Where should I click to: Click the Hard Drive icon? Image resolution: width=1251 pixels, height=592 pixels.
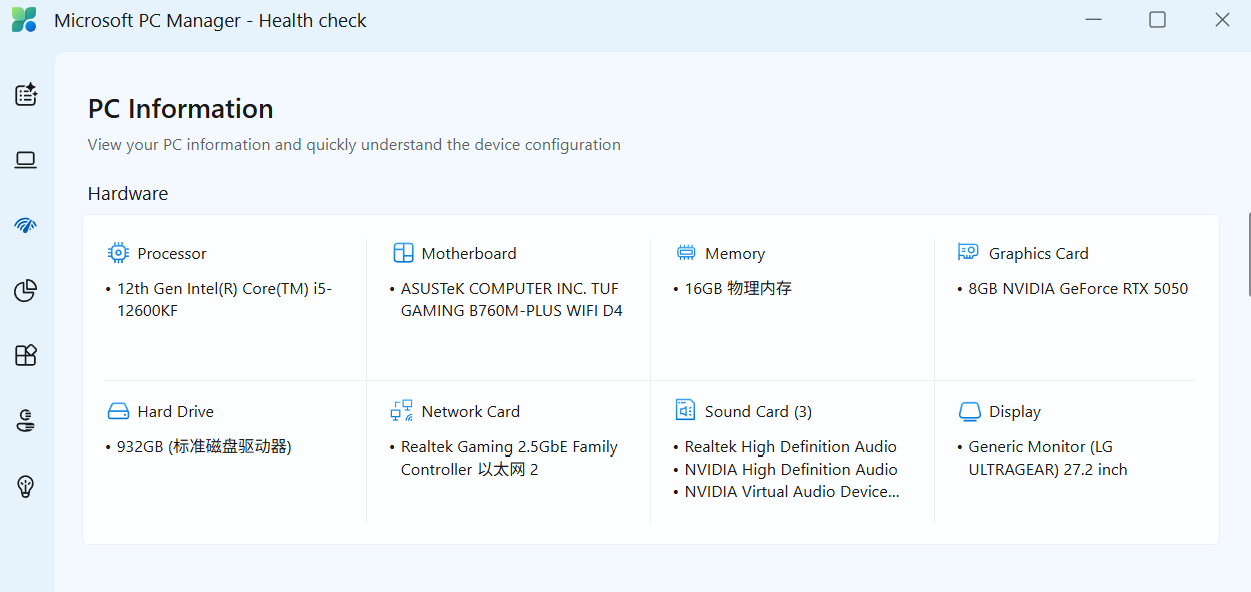[118, 411]
